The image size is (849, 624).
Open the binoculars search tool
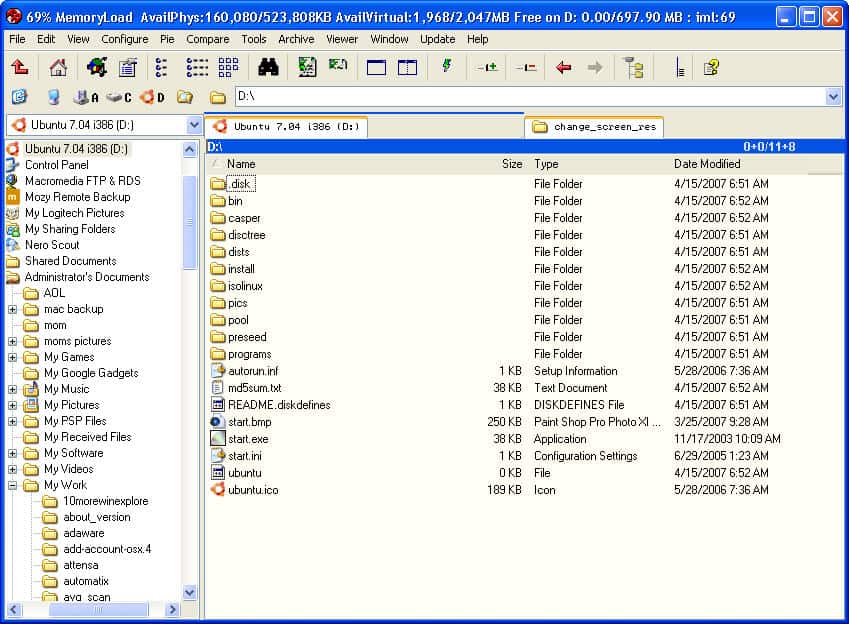(x=268, y=68)
